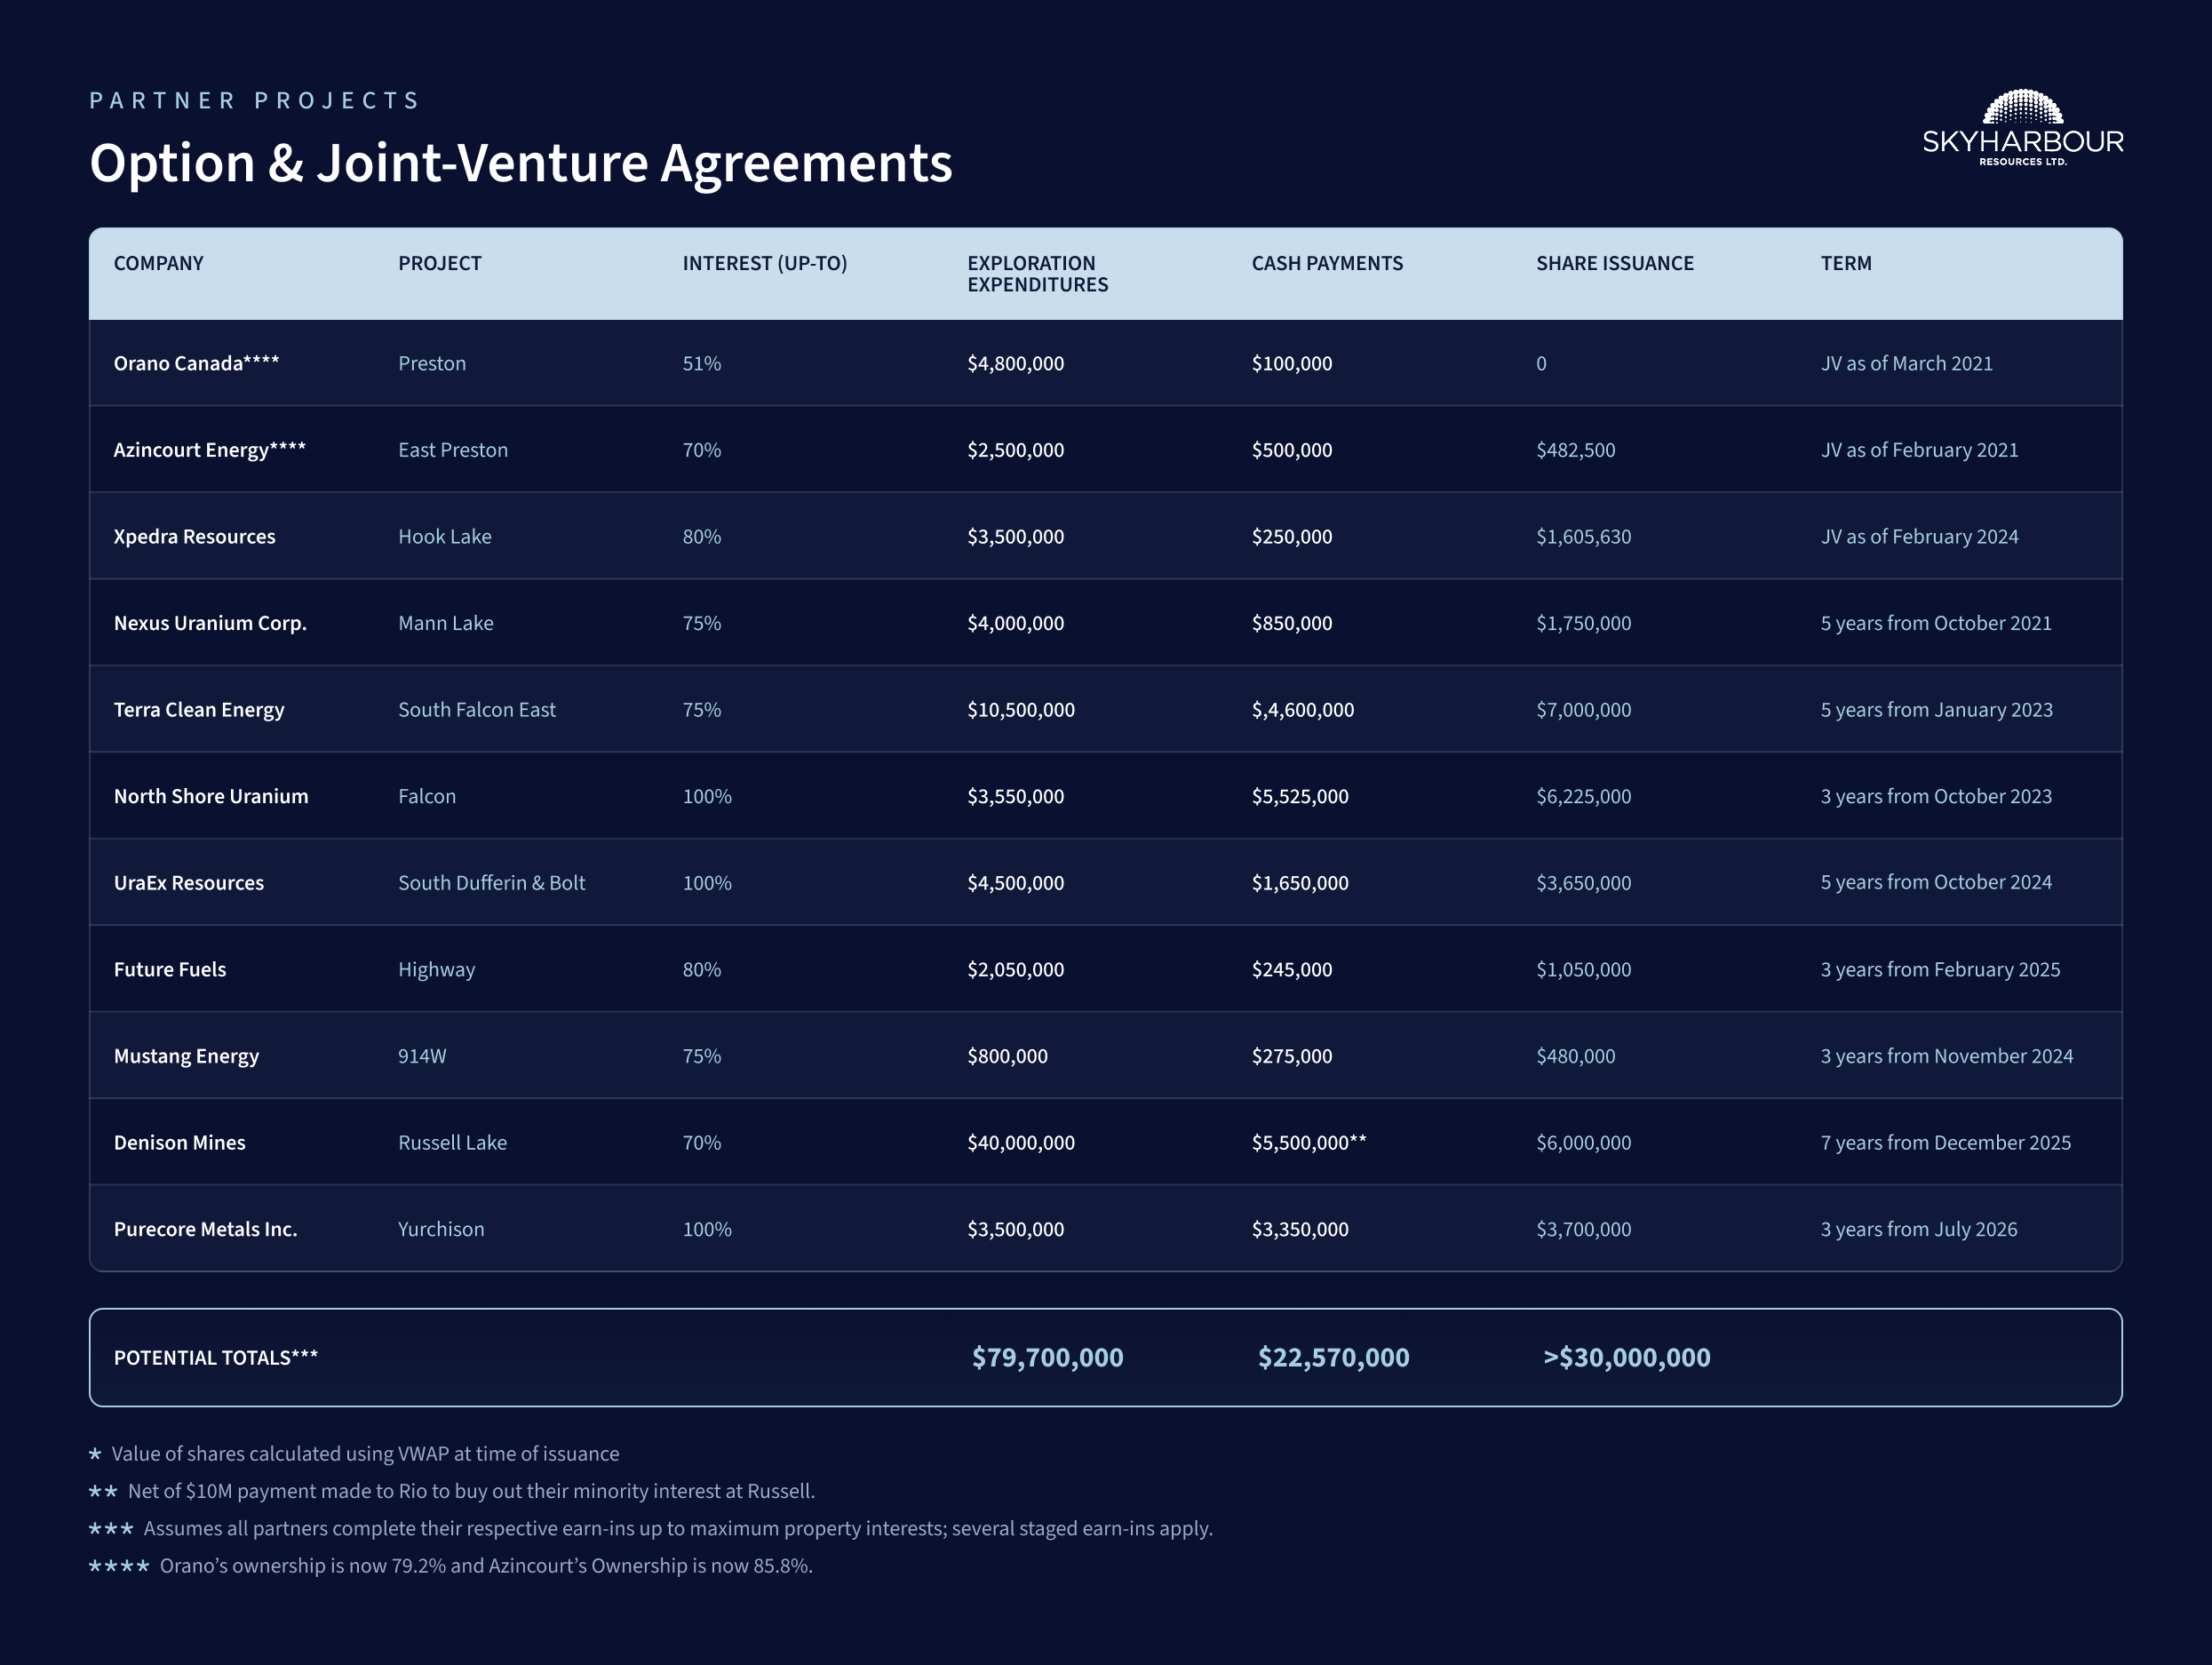Viewport: 2212px width, 1665px height.
Task: Click the CASH PAYMENTS column header
Action: coord(1327,263)
